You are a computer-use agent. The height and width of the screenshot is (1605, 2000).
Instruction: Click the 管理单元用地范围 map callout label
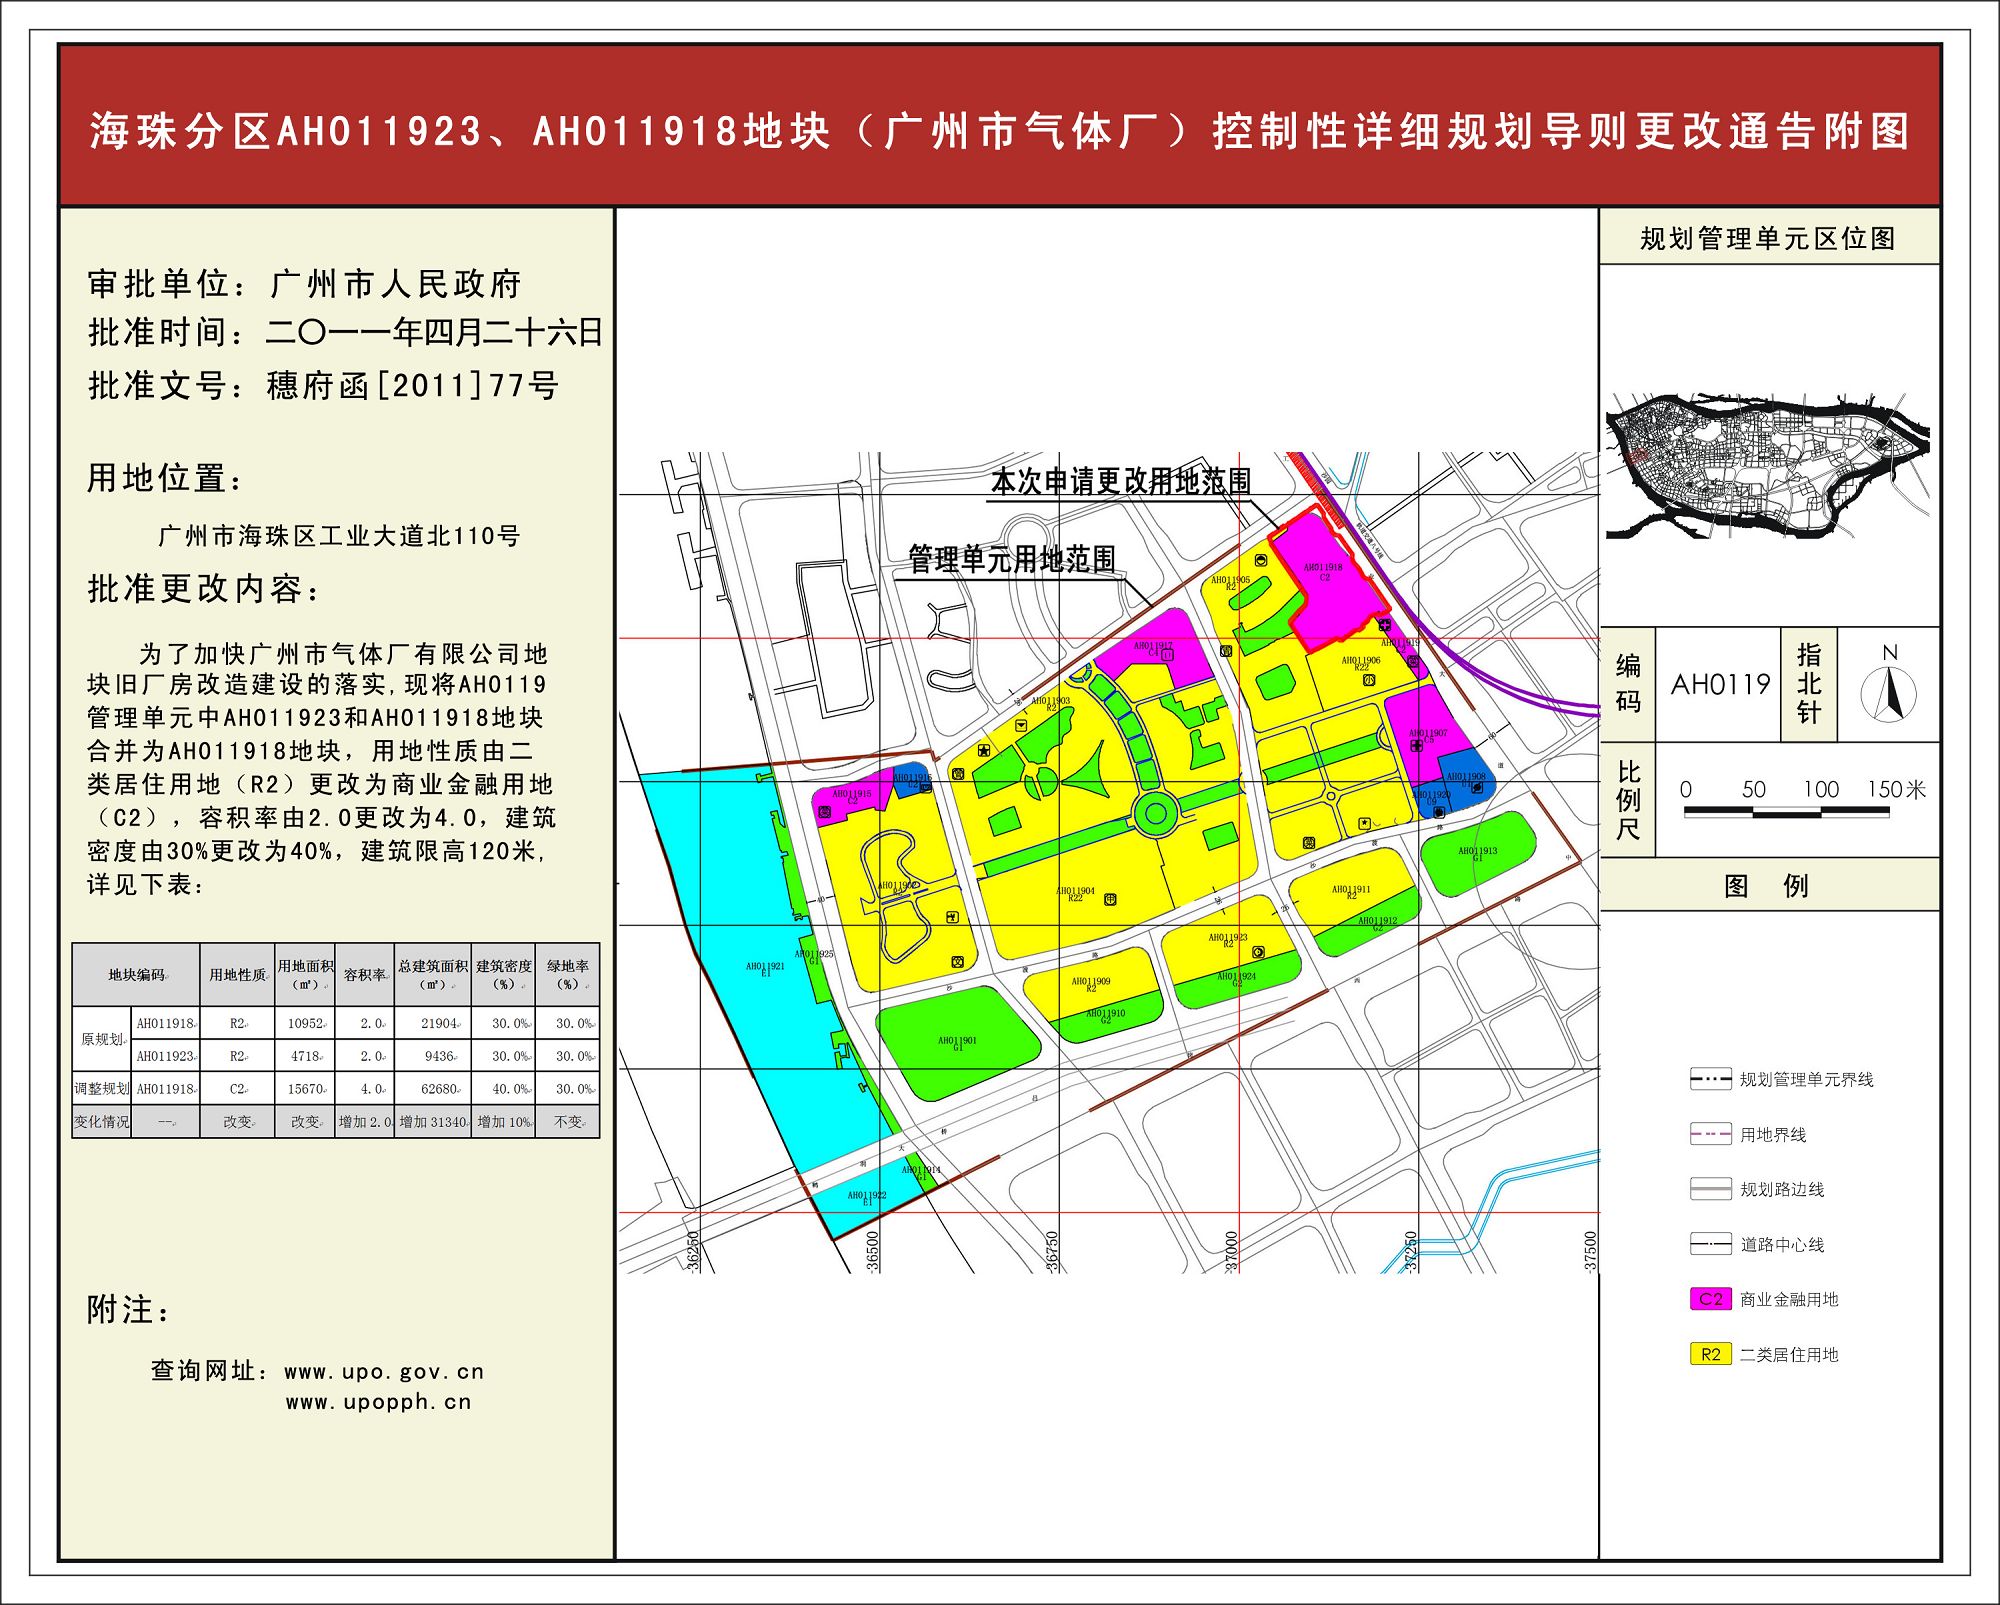[1011, 559]
